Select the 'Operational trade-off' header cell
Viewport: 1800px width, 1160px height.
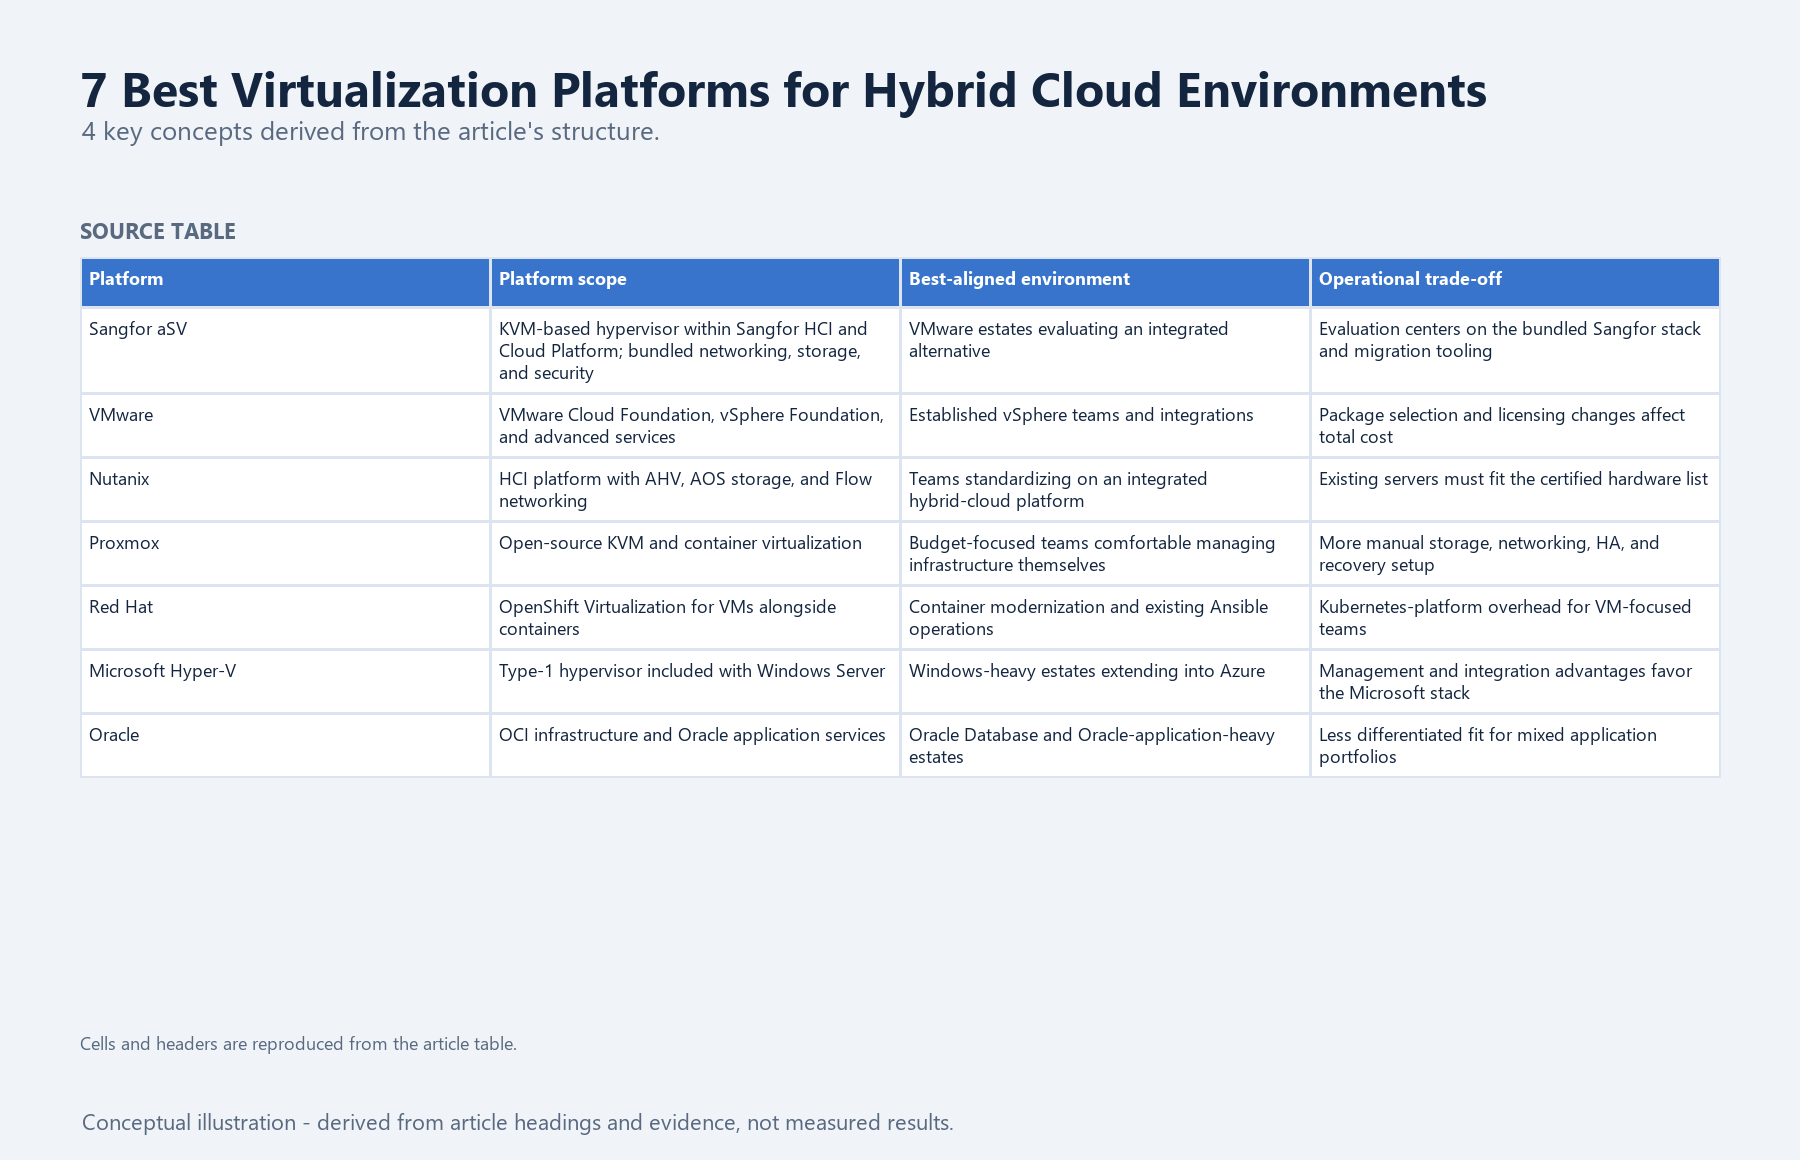(x=1515, y=282)
